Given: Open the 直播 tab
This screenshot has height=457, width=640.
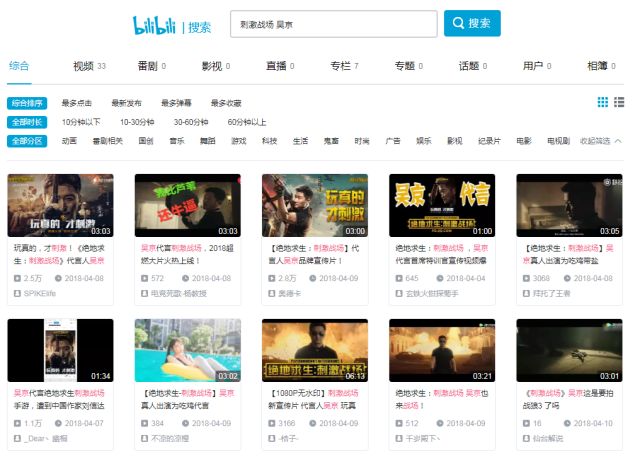Looking at the screenshot, I should point(280,66).
